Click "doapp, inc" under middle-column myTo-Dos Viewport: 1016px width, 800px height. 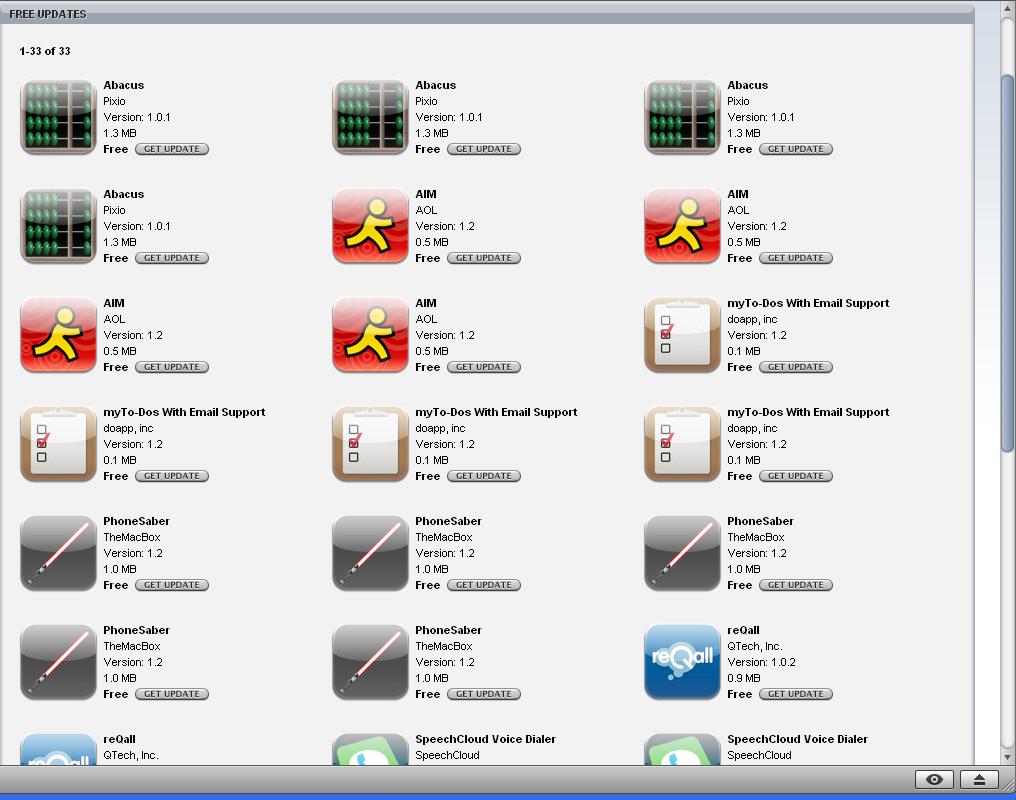point(440,428)
